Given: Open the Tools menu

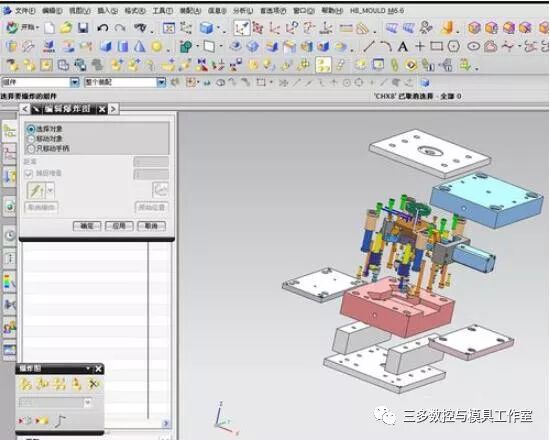Looking at the screenshot, I should tap(162, 11).
